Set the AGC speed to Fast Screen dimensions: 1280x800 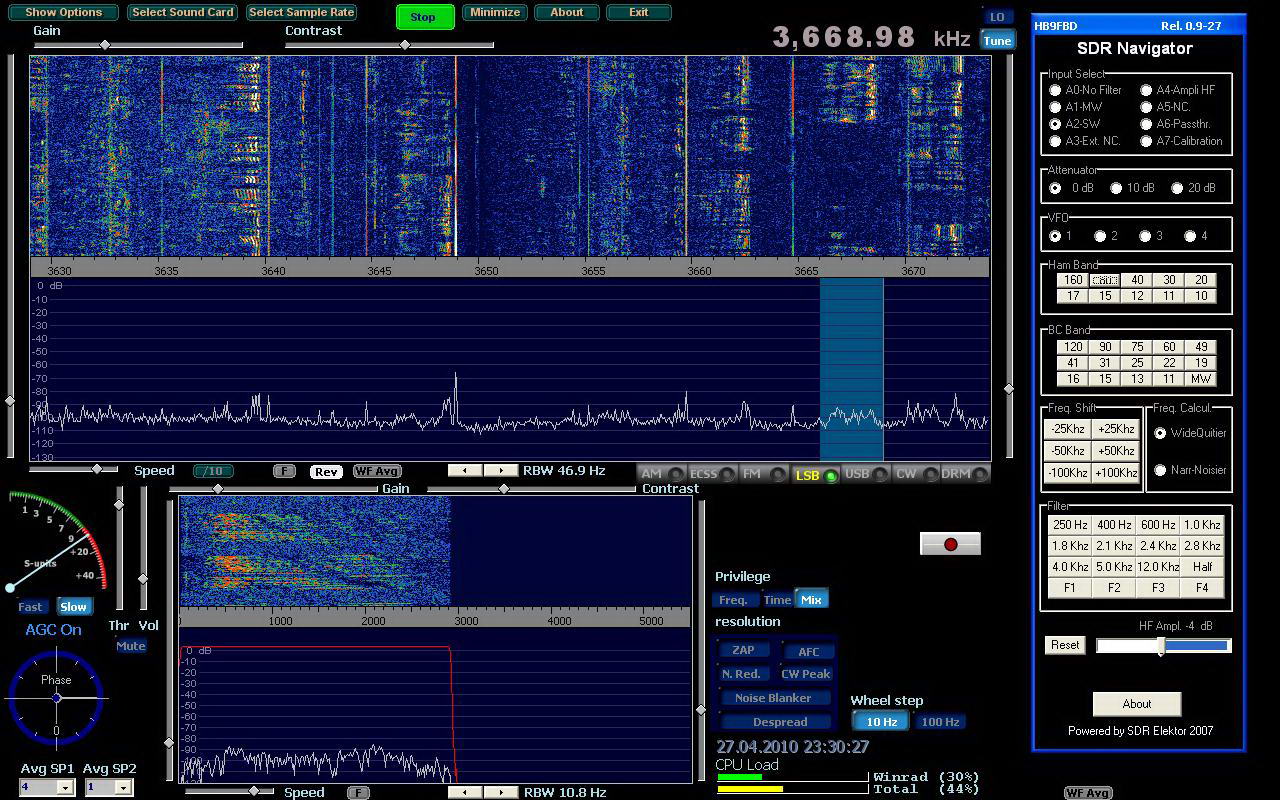click(30, 607)
